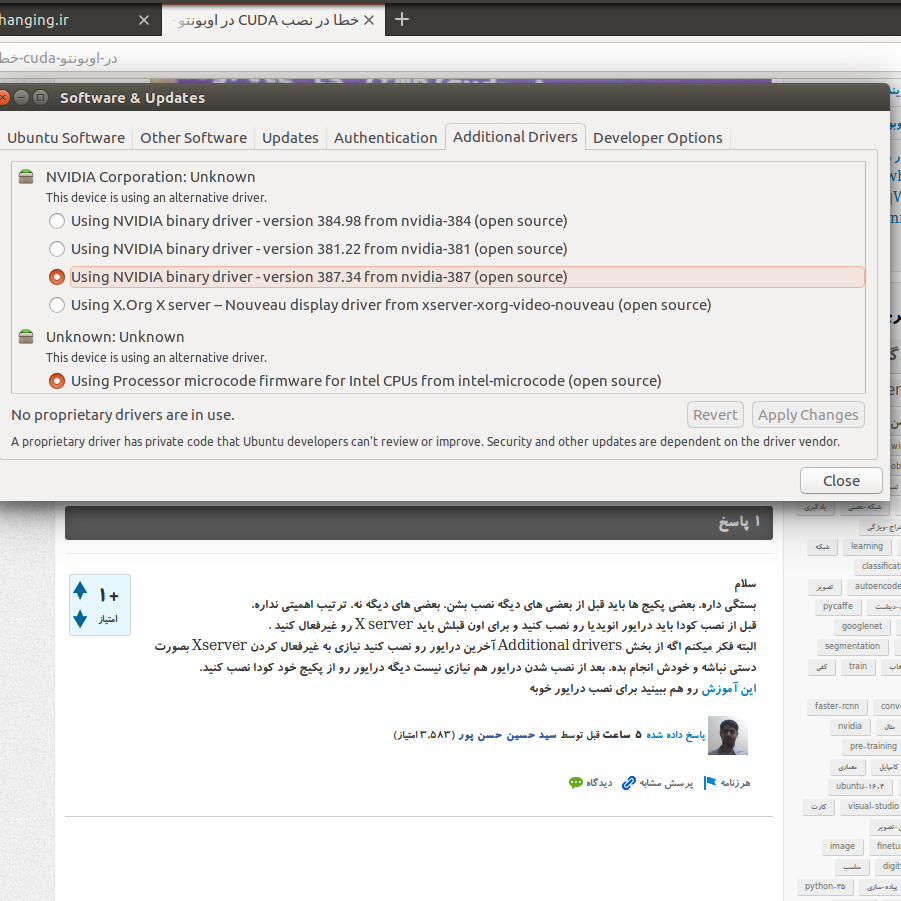Upvote the answer with the up arrow

coord(80,590)
